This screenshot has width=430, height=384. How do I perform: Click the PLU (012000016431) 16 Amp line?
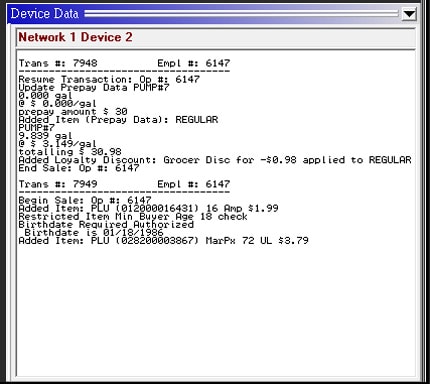pyautogui.click(x=148, y=208)
